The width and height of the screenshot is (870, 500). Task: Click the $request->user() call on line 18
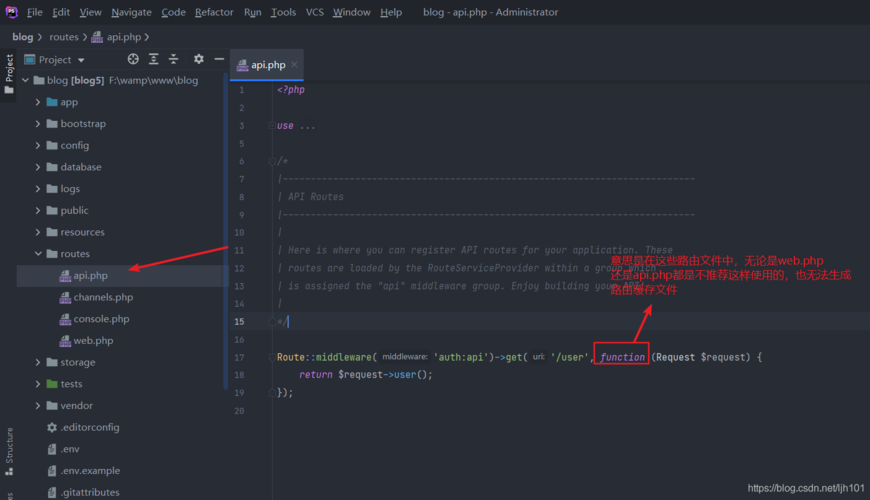[383, 375]
